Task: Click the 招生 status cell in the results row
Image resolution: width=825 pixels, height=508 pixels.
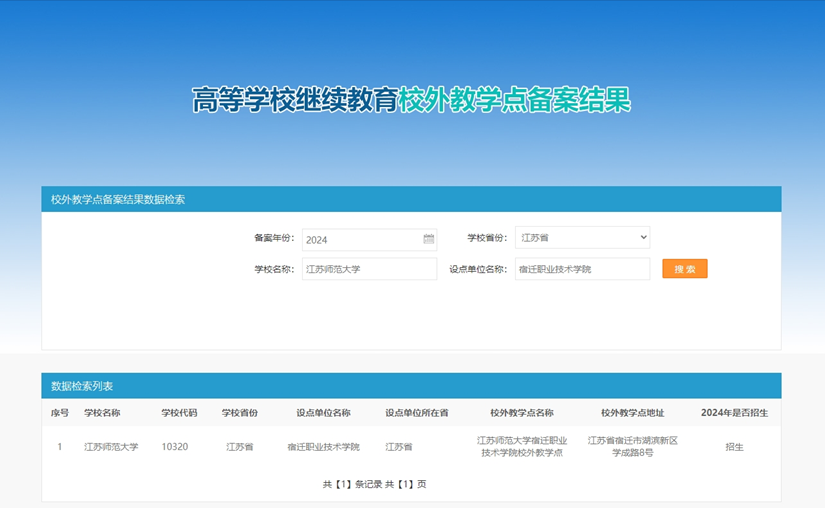Action: [734, 447]
